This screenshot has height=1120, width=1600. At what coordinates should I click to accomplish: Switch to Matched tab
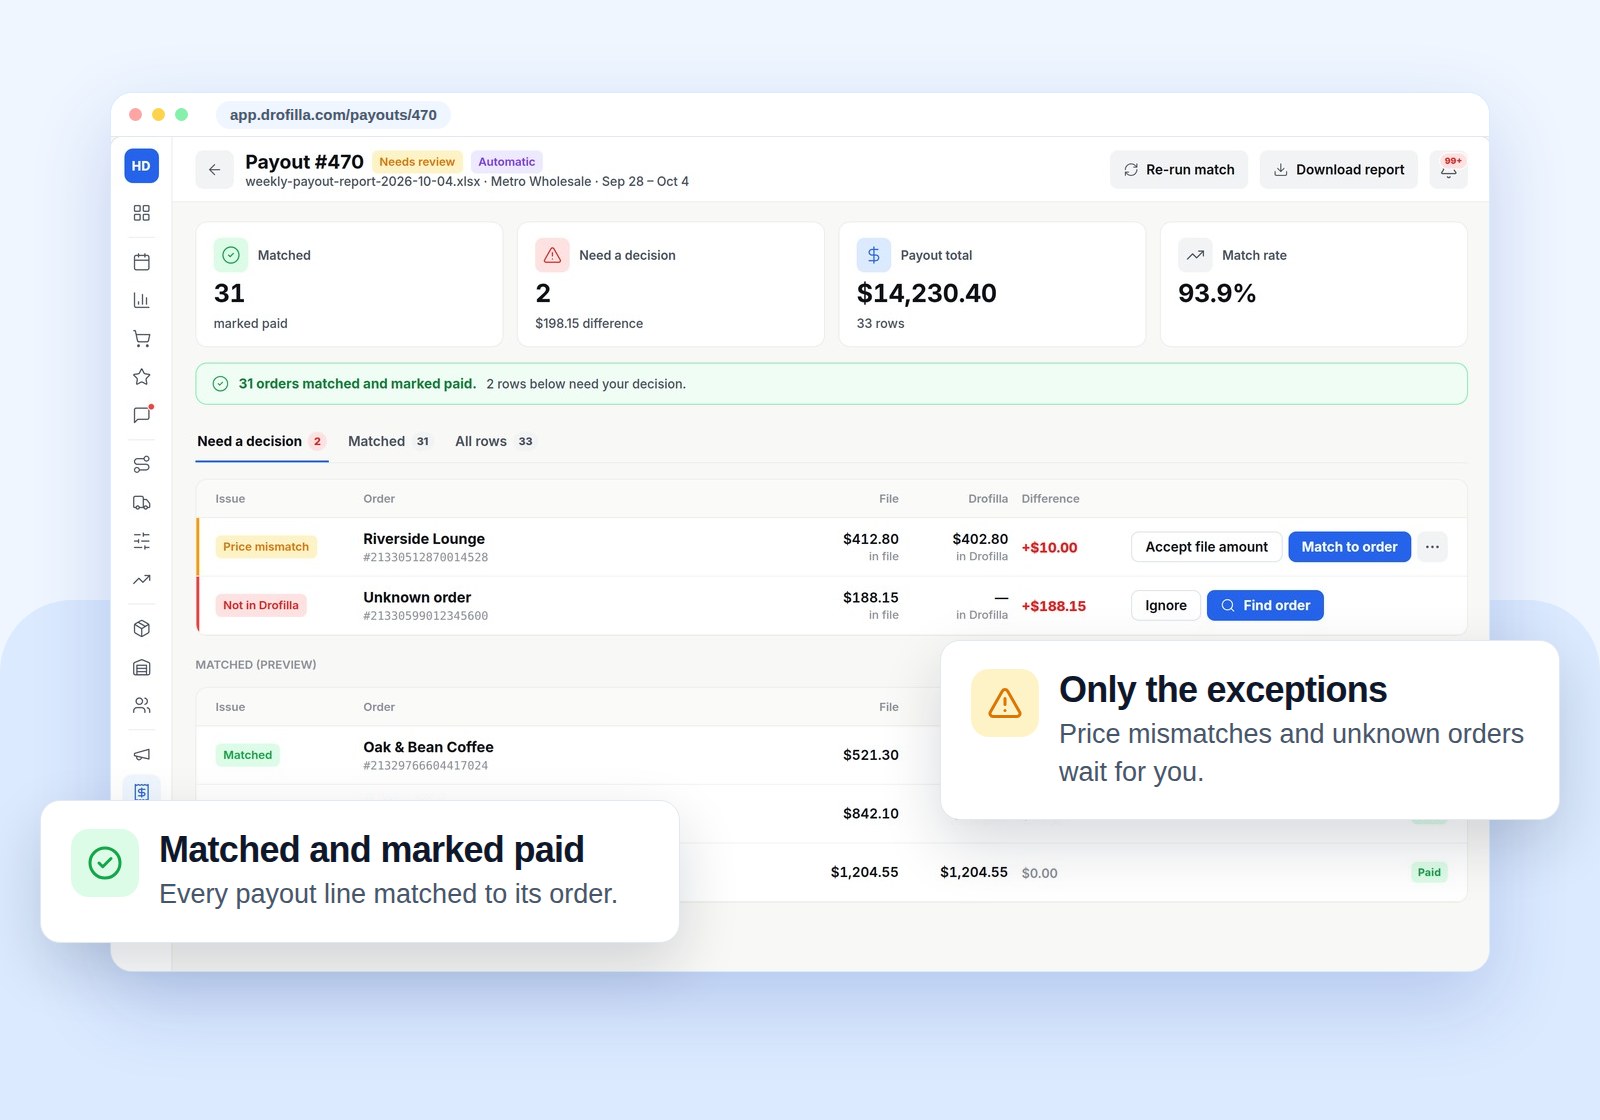coord(389,441)
